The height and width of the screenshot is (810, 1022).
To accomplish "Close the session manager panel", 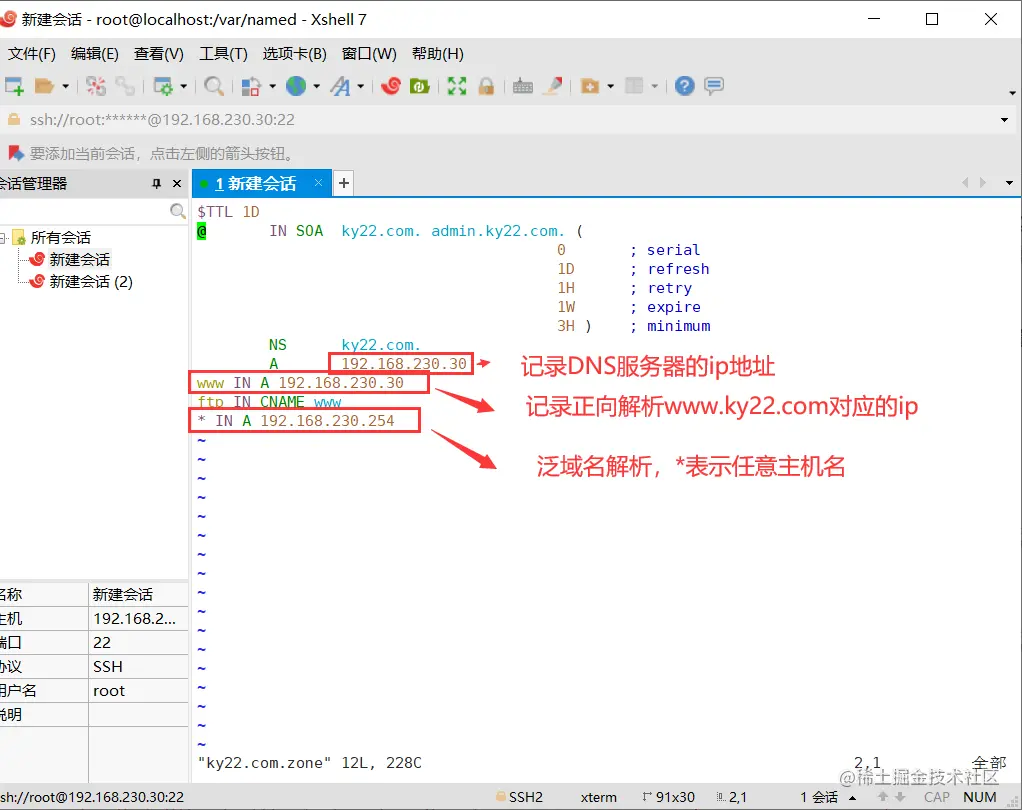I will (177, 184).
